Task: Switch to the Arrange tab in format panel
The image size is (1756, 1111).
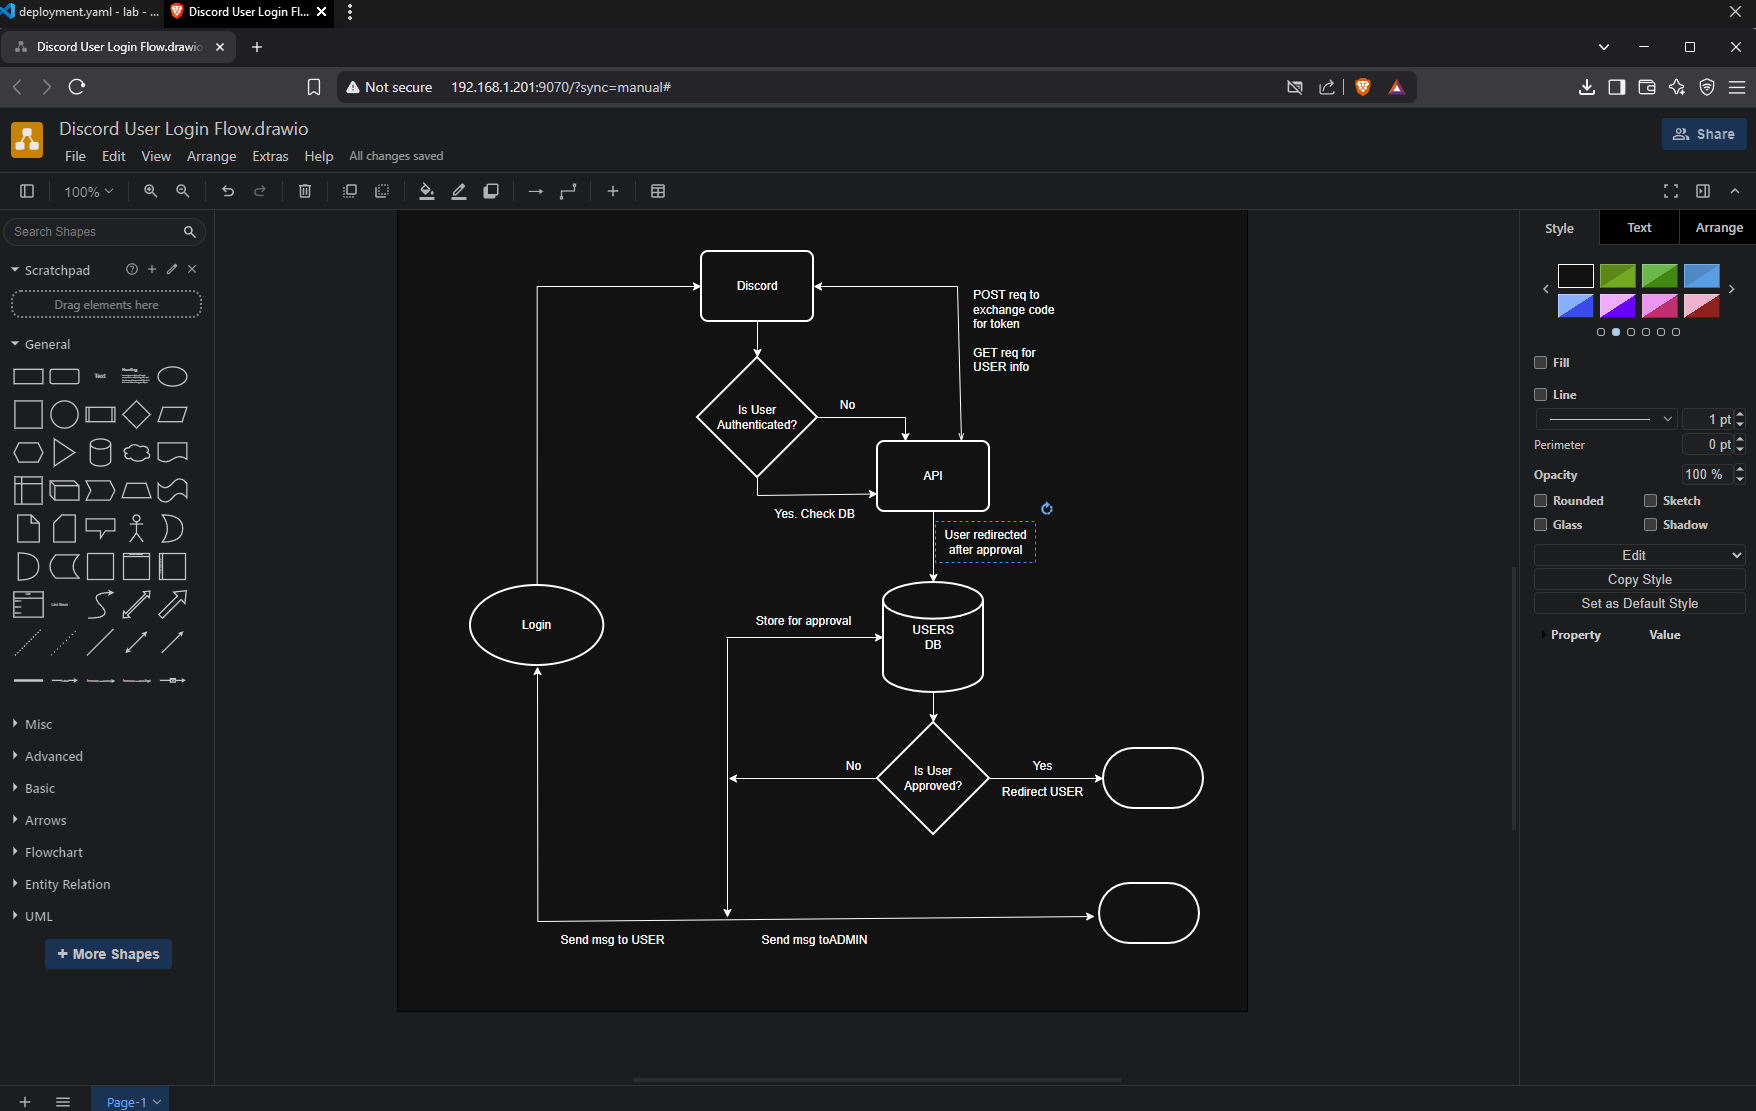Action: (1719, 228)
